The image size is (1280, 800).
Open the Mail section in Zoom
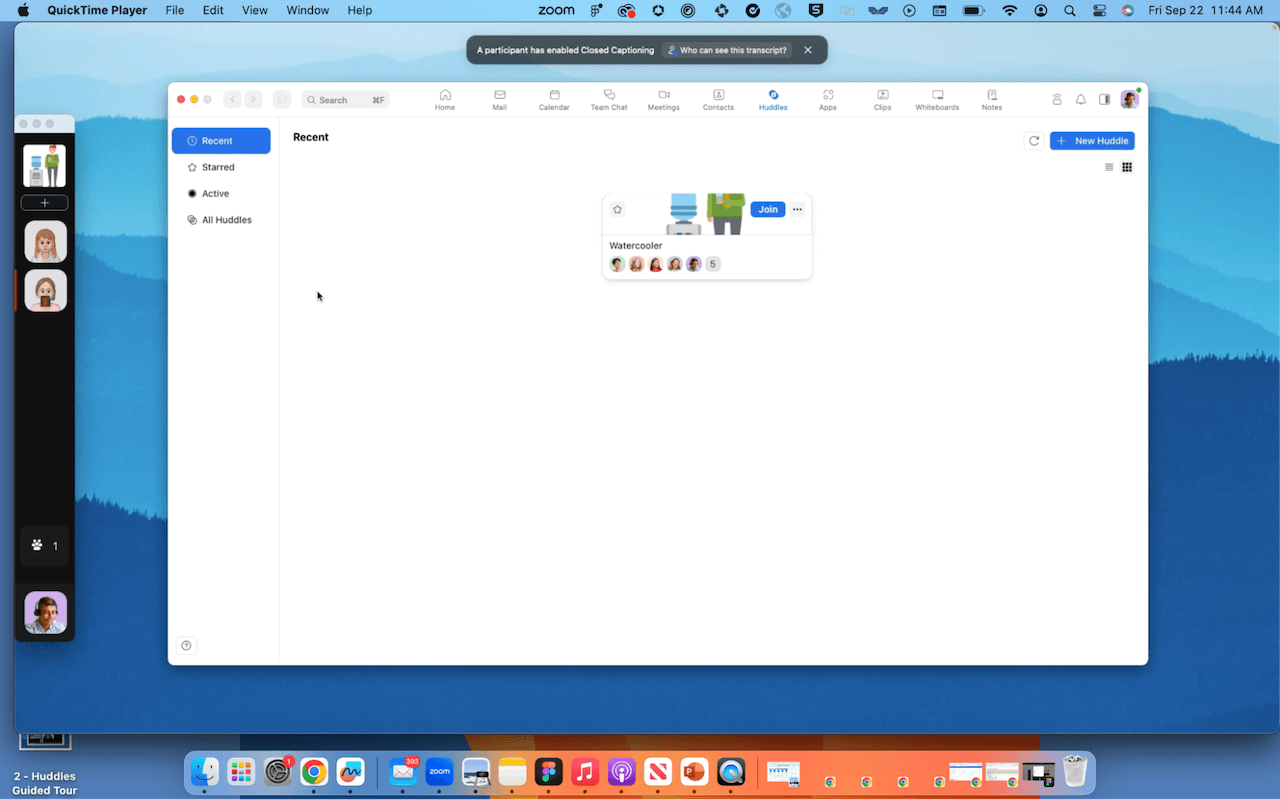pyautogui.click(x=500, y=99)
